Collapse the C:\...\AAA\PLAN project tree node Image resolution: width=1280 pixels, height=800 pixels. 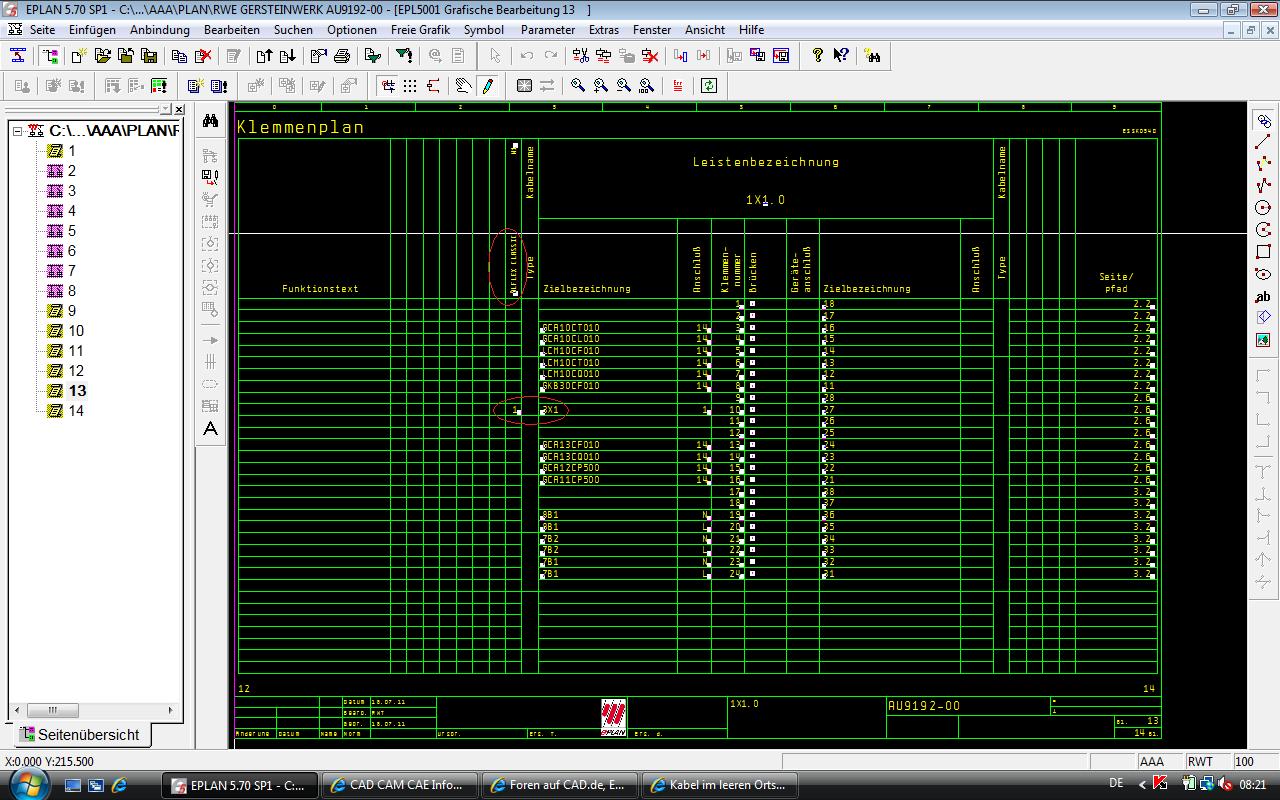17,131
